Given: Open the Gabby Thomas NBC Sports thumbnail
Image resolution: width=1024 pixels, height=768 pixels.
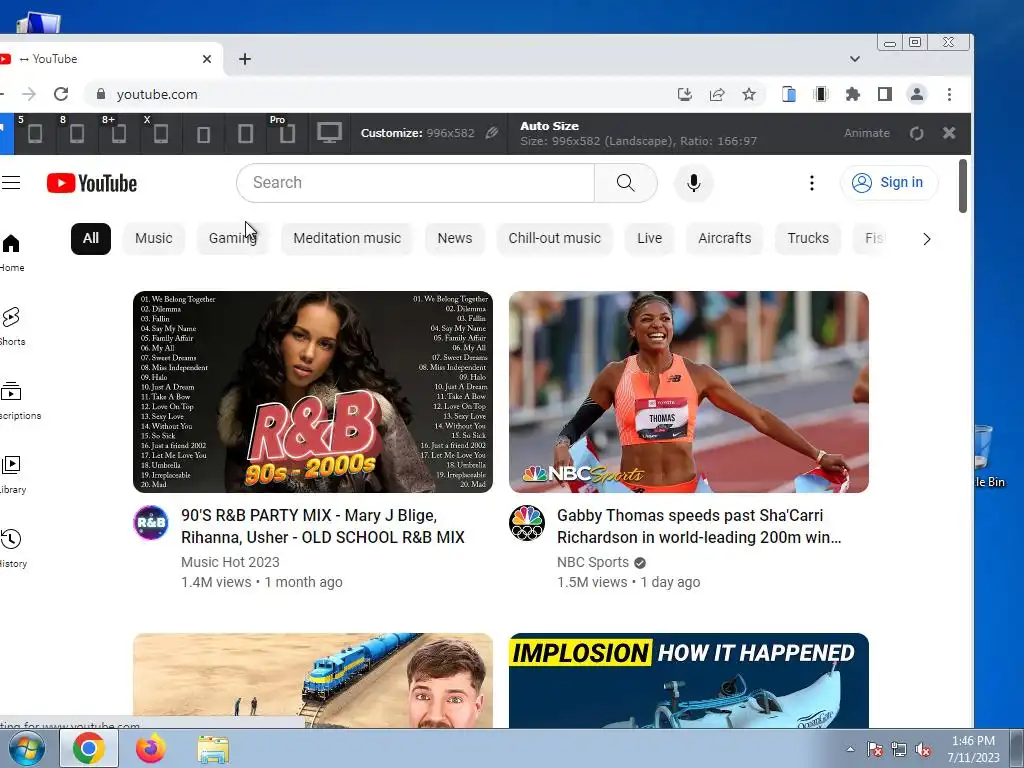Looking at the screenshot, I should 689,392.
